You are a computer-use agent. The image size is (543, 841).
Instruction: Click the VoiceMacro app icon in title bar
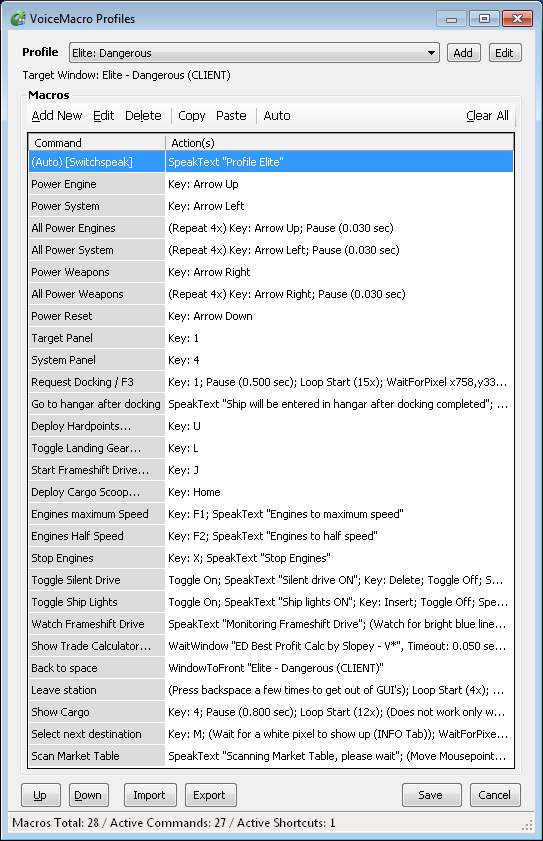click(18, 19)
